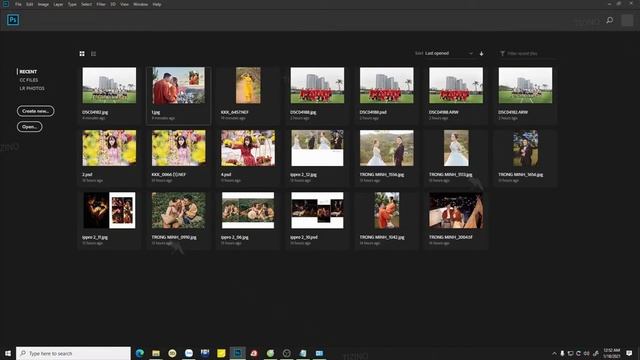Switch recent files to grid view
Viewport: 640px width, 360px height.
[x=82, y=53]
